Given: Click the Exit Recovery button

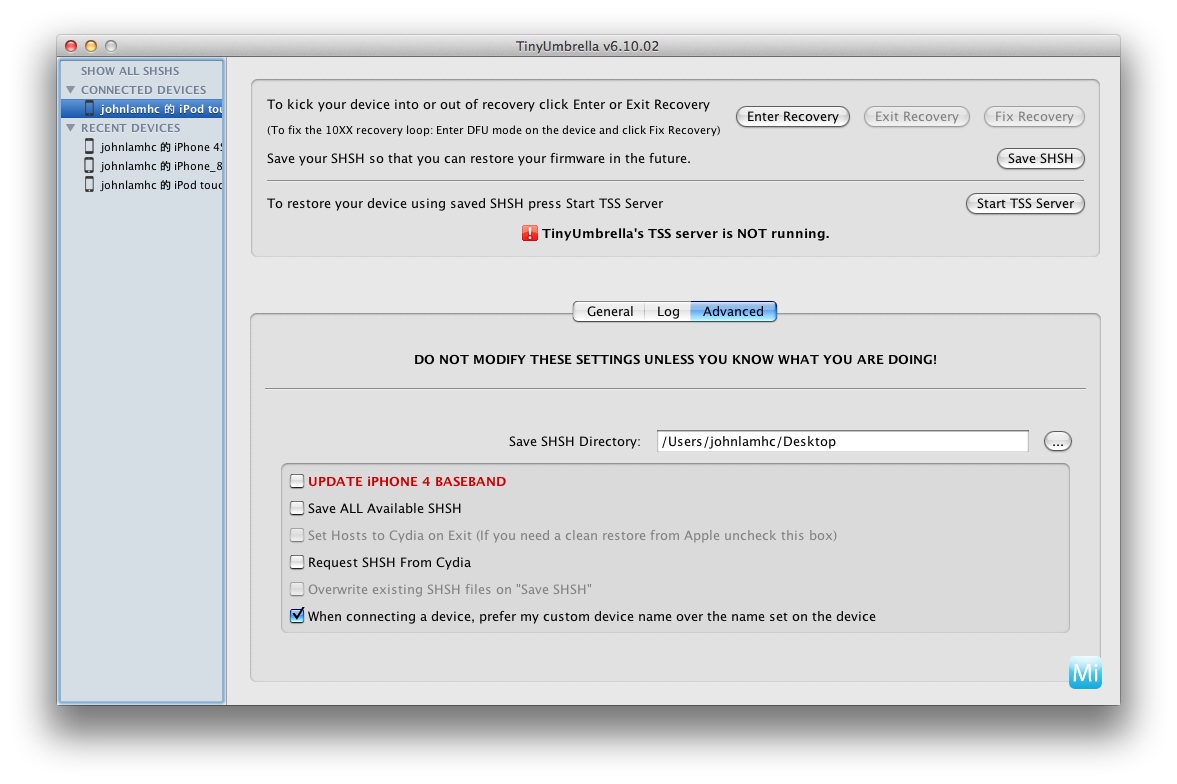Looking at the screenshot, I should coord(917,116).
